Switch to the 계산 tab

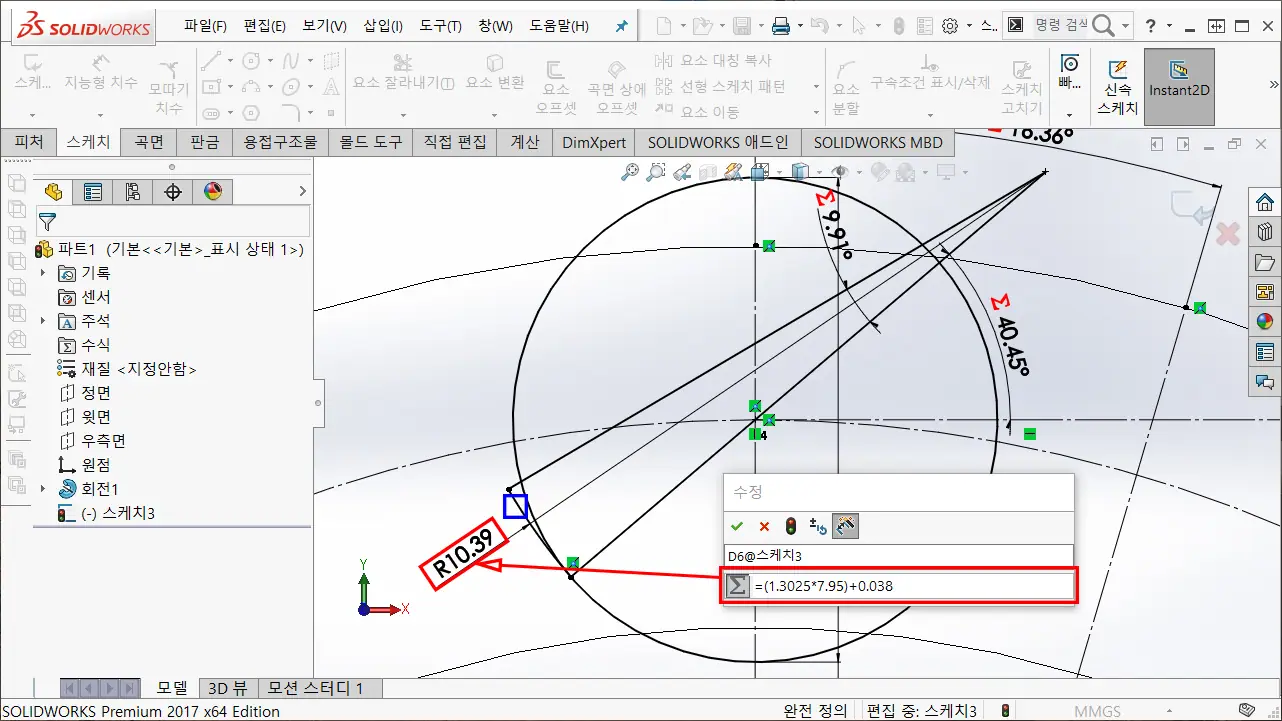[525, 143]
